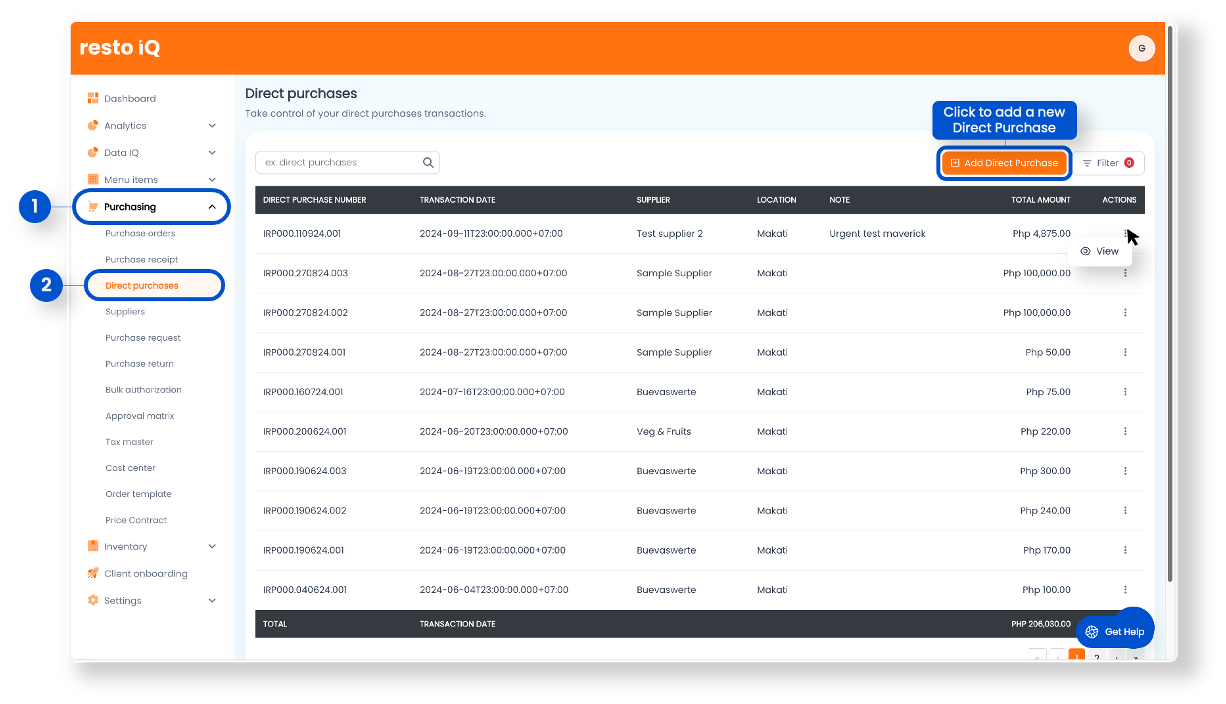
Task: Open Purchase receipt in sidebar
Action: click(141, 259)
